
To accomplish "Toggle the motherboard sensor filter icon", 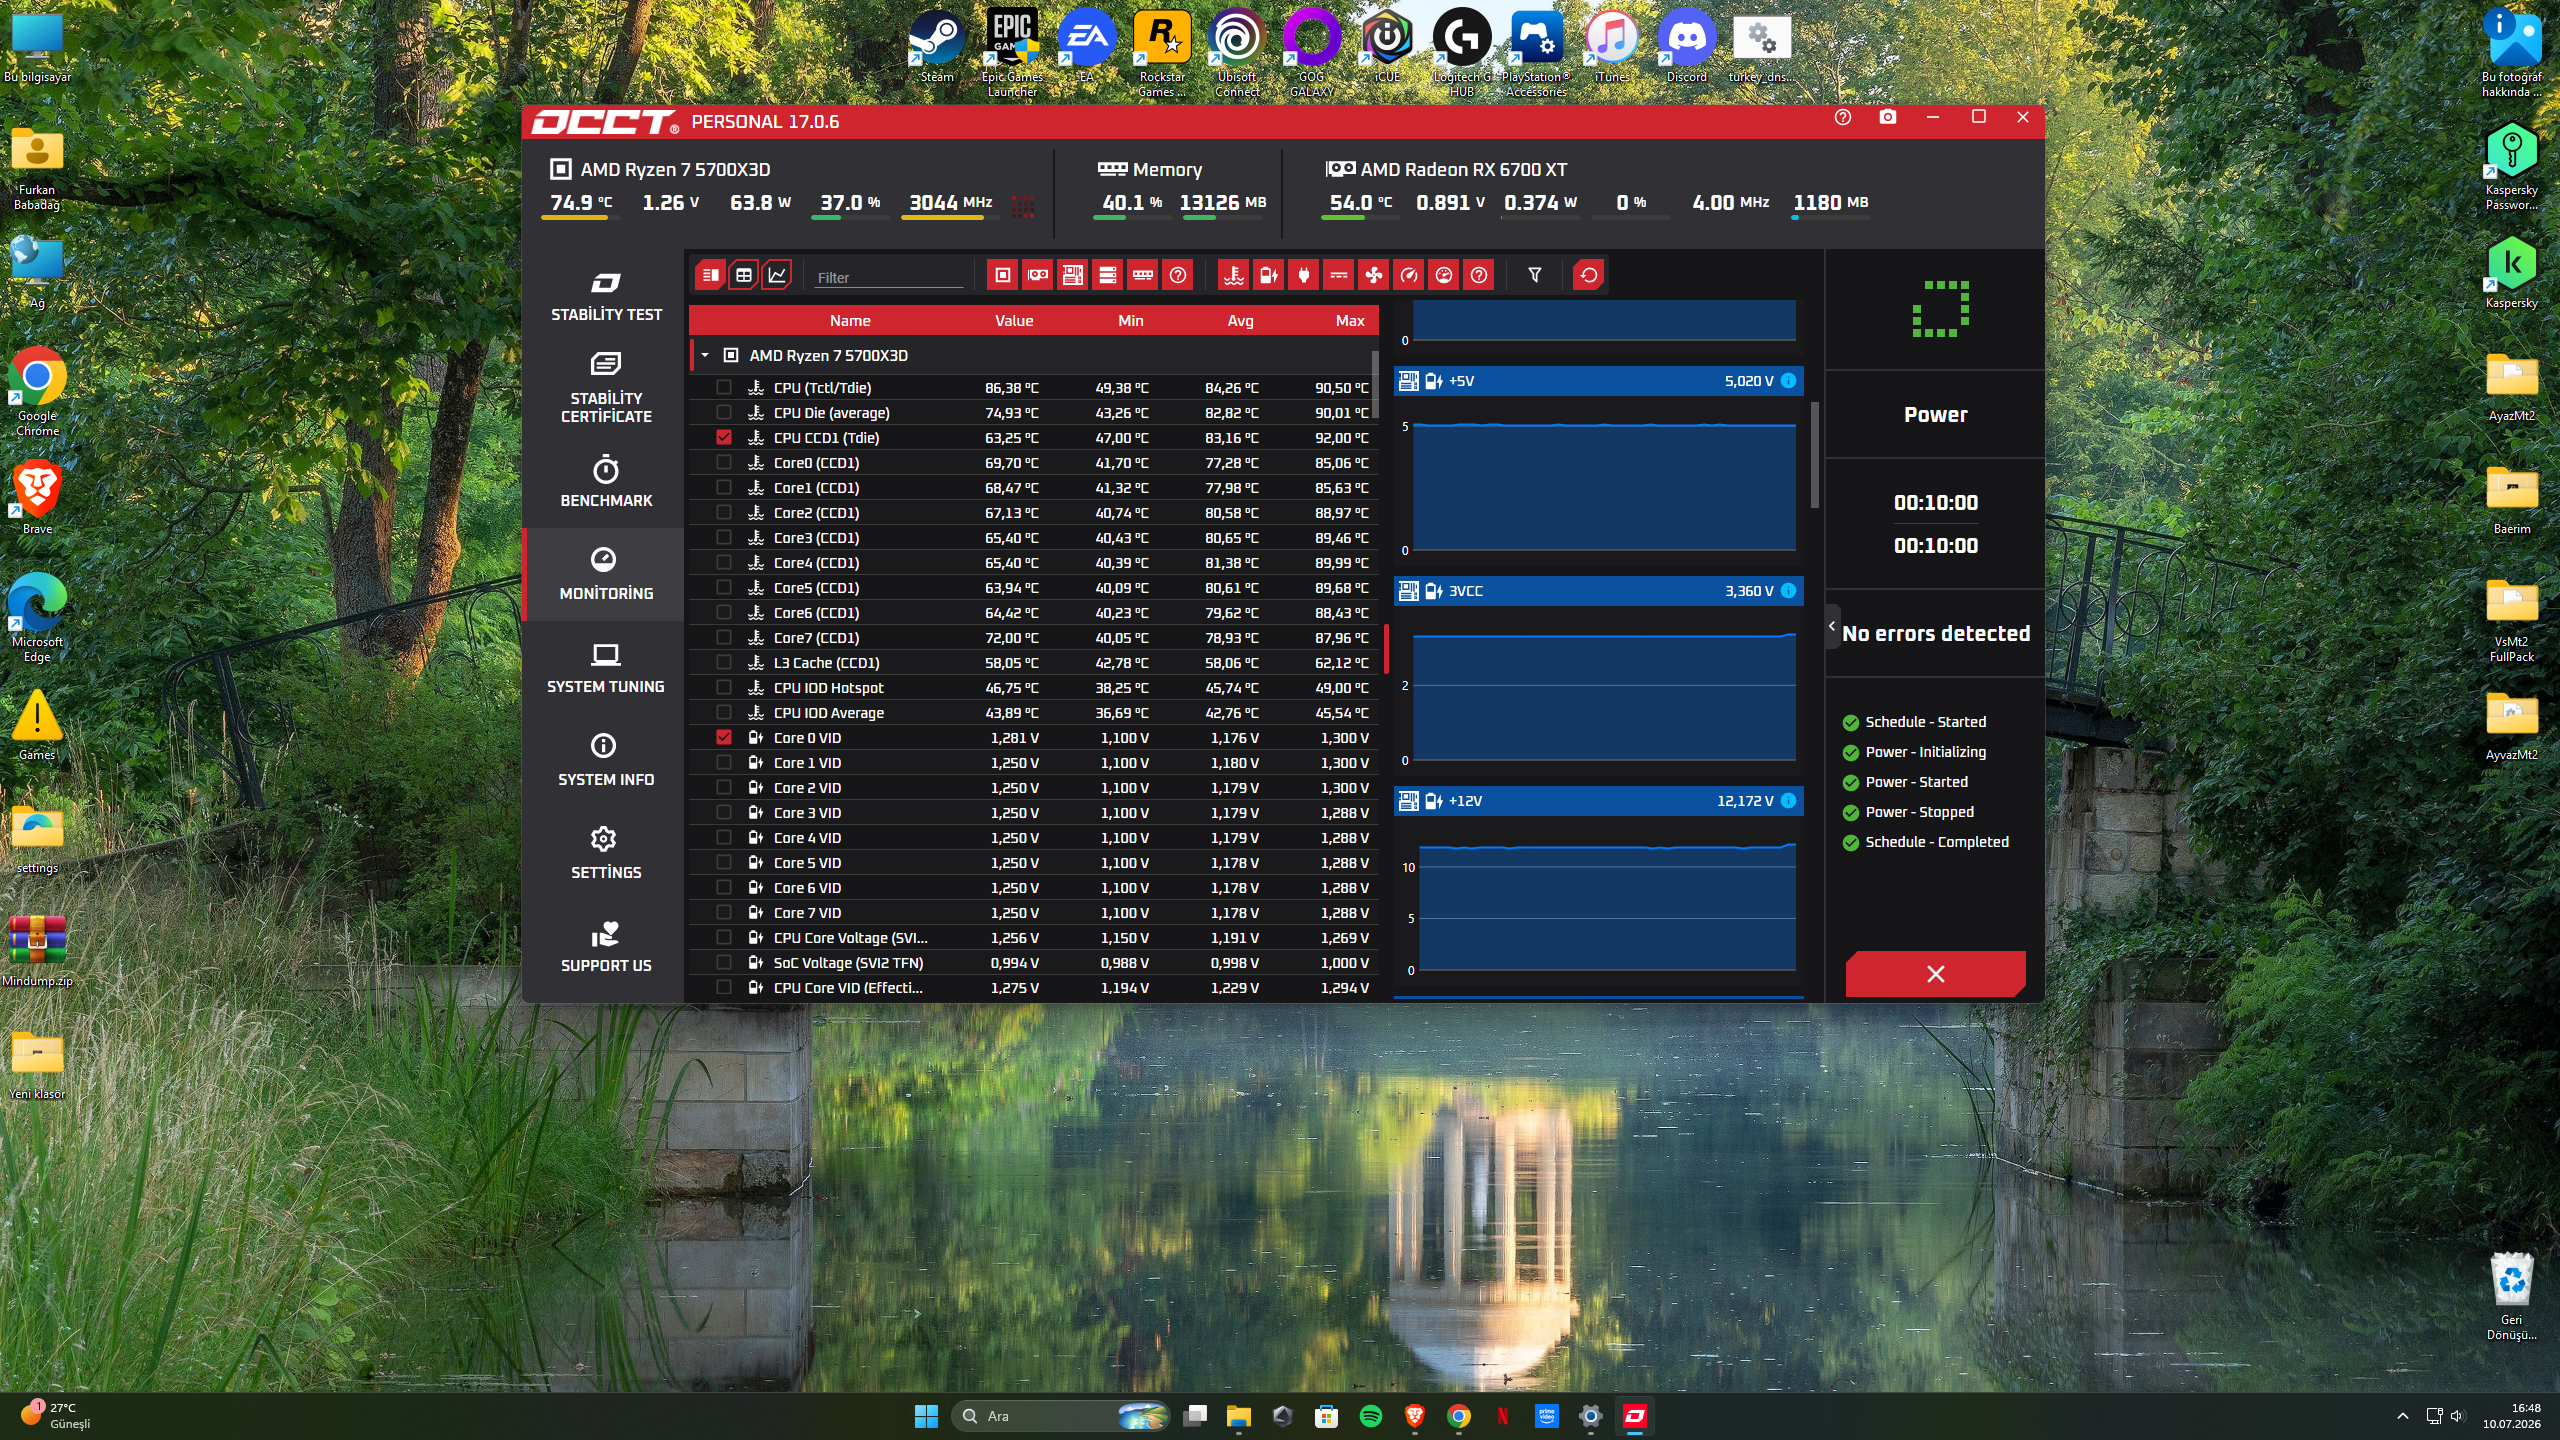I will [1073, 275].
